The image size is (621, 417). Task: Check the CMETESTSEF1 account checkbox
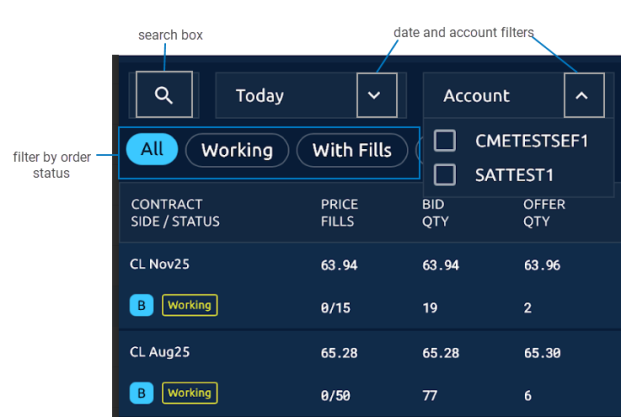[445, 140]
